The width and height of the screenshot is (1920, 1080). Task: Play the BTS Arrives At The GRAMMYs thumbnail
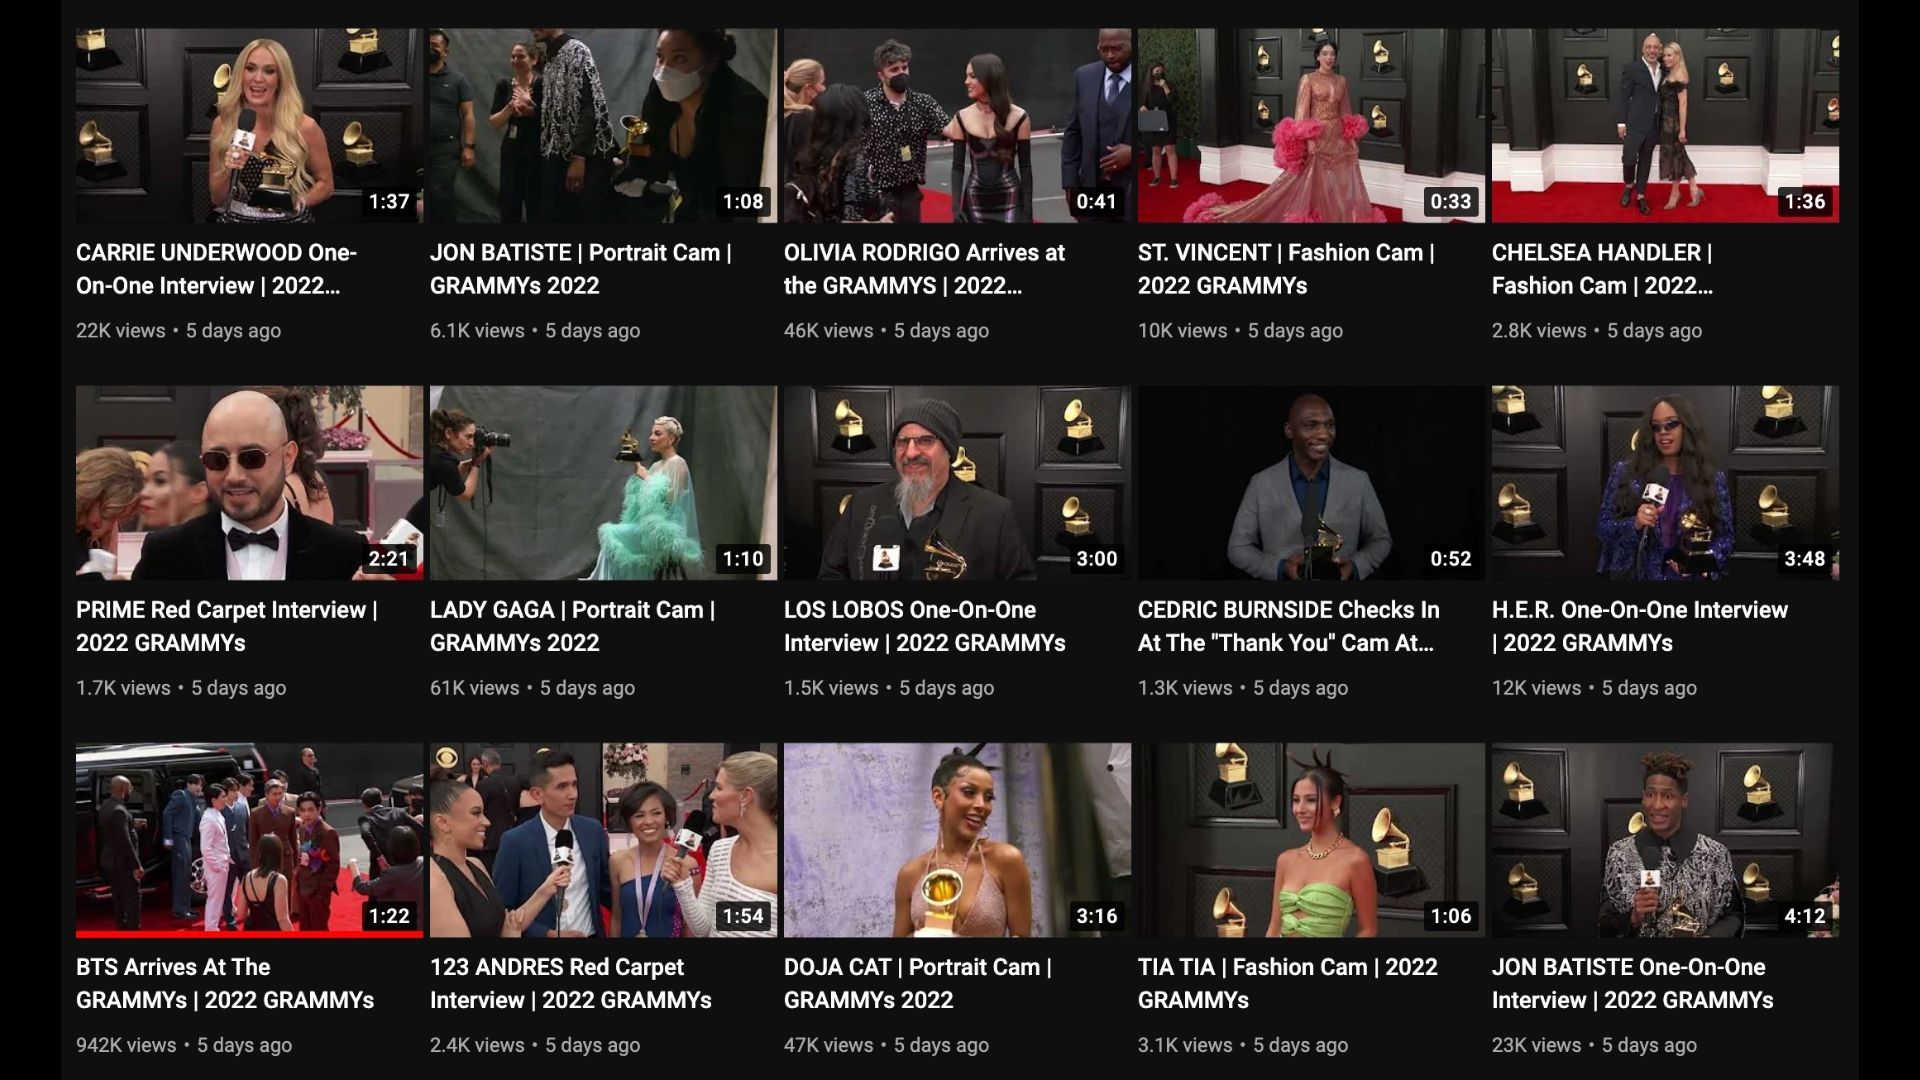[249, 840]
